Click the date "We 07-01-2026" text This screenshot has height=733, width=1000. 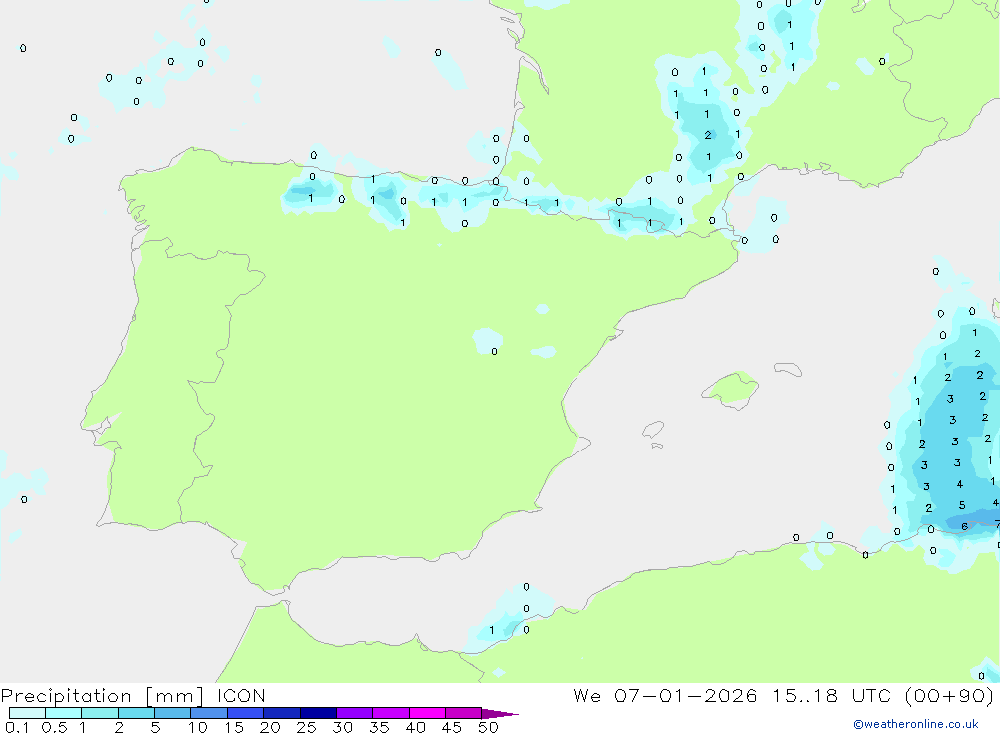(665, 695)
